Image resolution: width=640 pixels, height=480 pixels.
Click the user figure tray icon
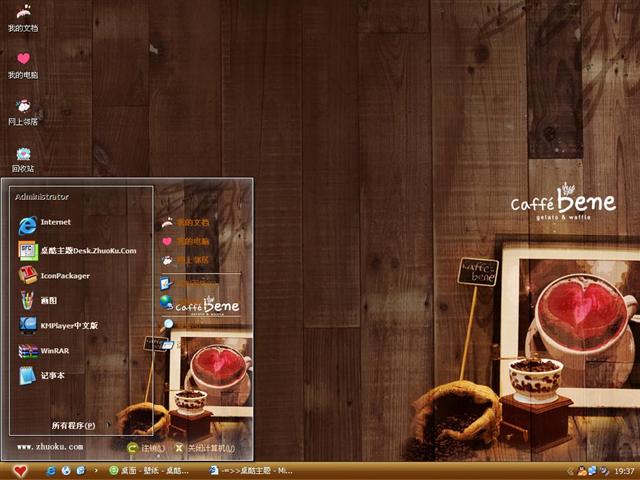pos(582,471)
